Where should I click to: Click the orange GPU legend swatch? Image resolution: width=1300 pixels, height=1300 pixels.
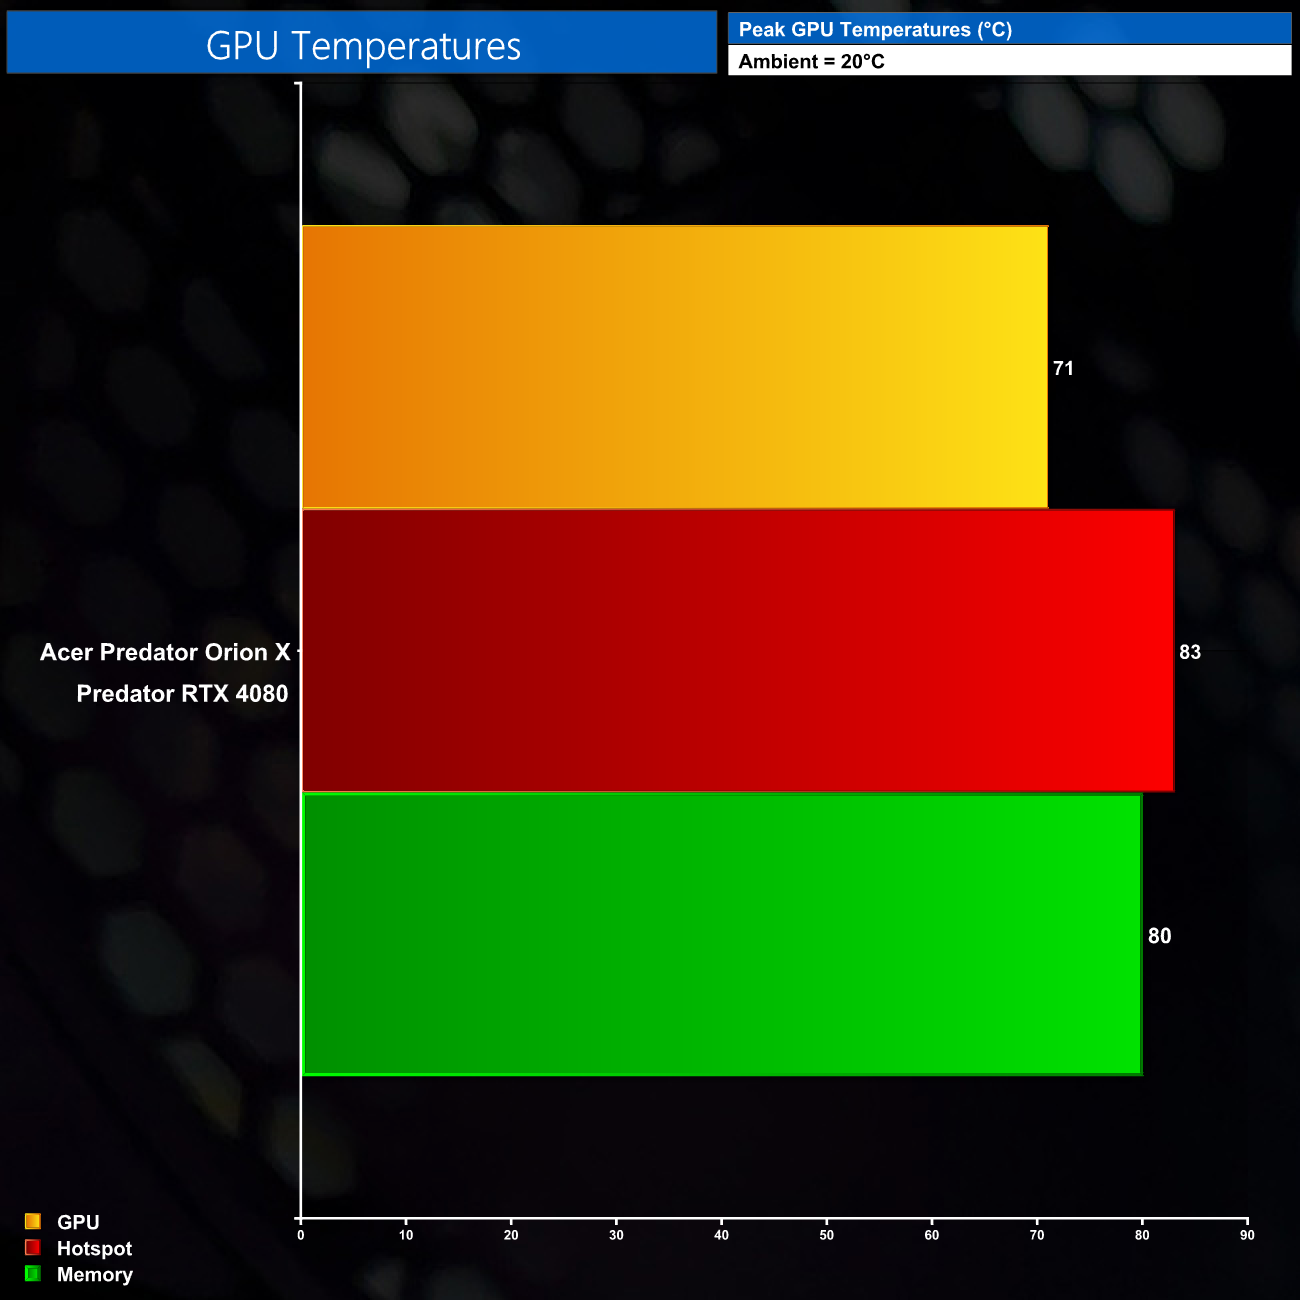point(33,1221)
